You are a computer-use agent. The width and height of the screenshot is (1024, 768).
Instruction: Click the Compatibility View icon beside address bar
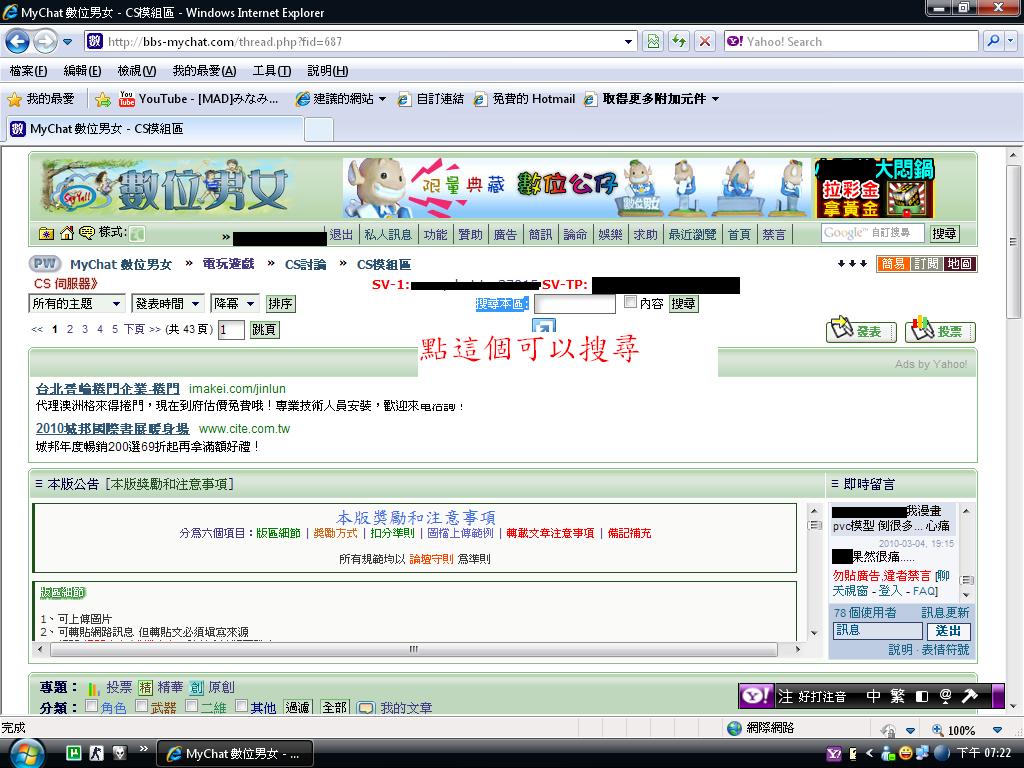(653, 42)
